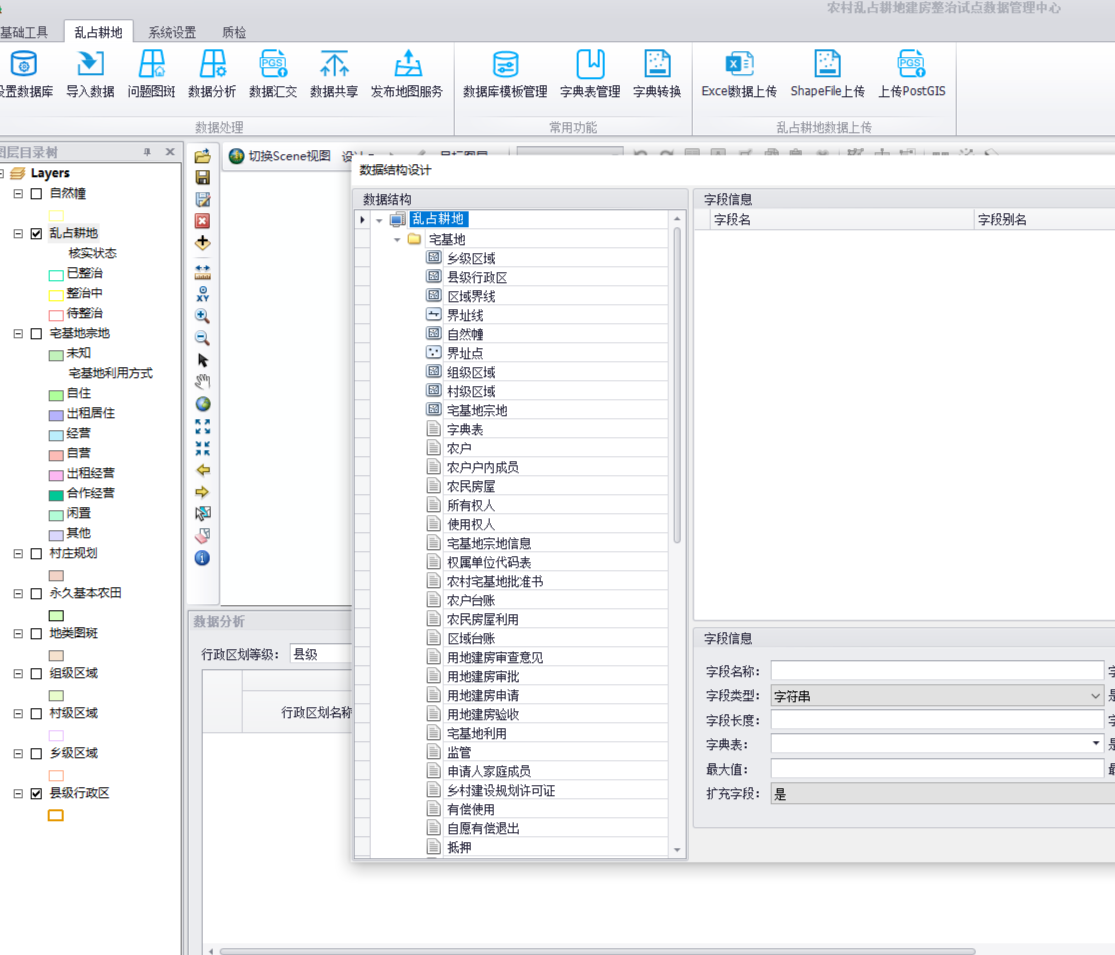Save the map document with the floppy disk icon
The image size is (1115, 955).
tap(203, 178)
